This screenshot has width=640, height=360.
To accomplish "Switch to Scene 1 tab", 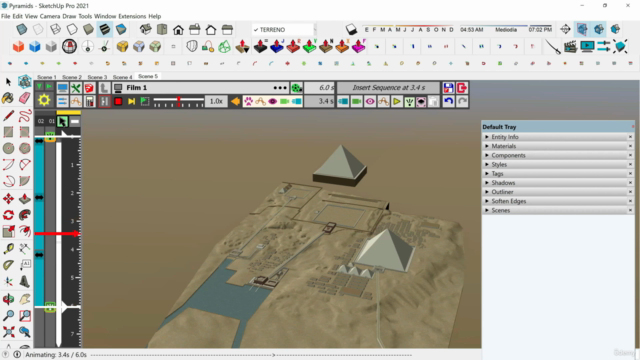I will 47,77.
